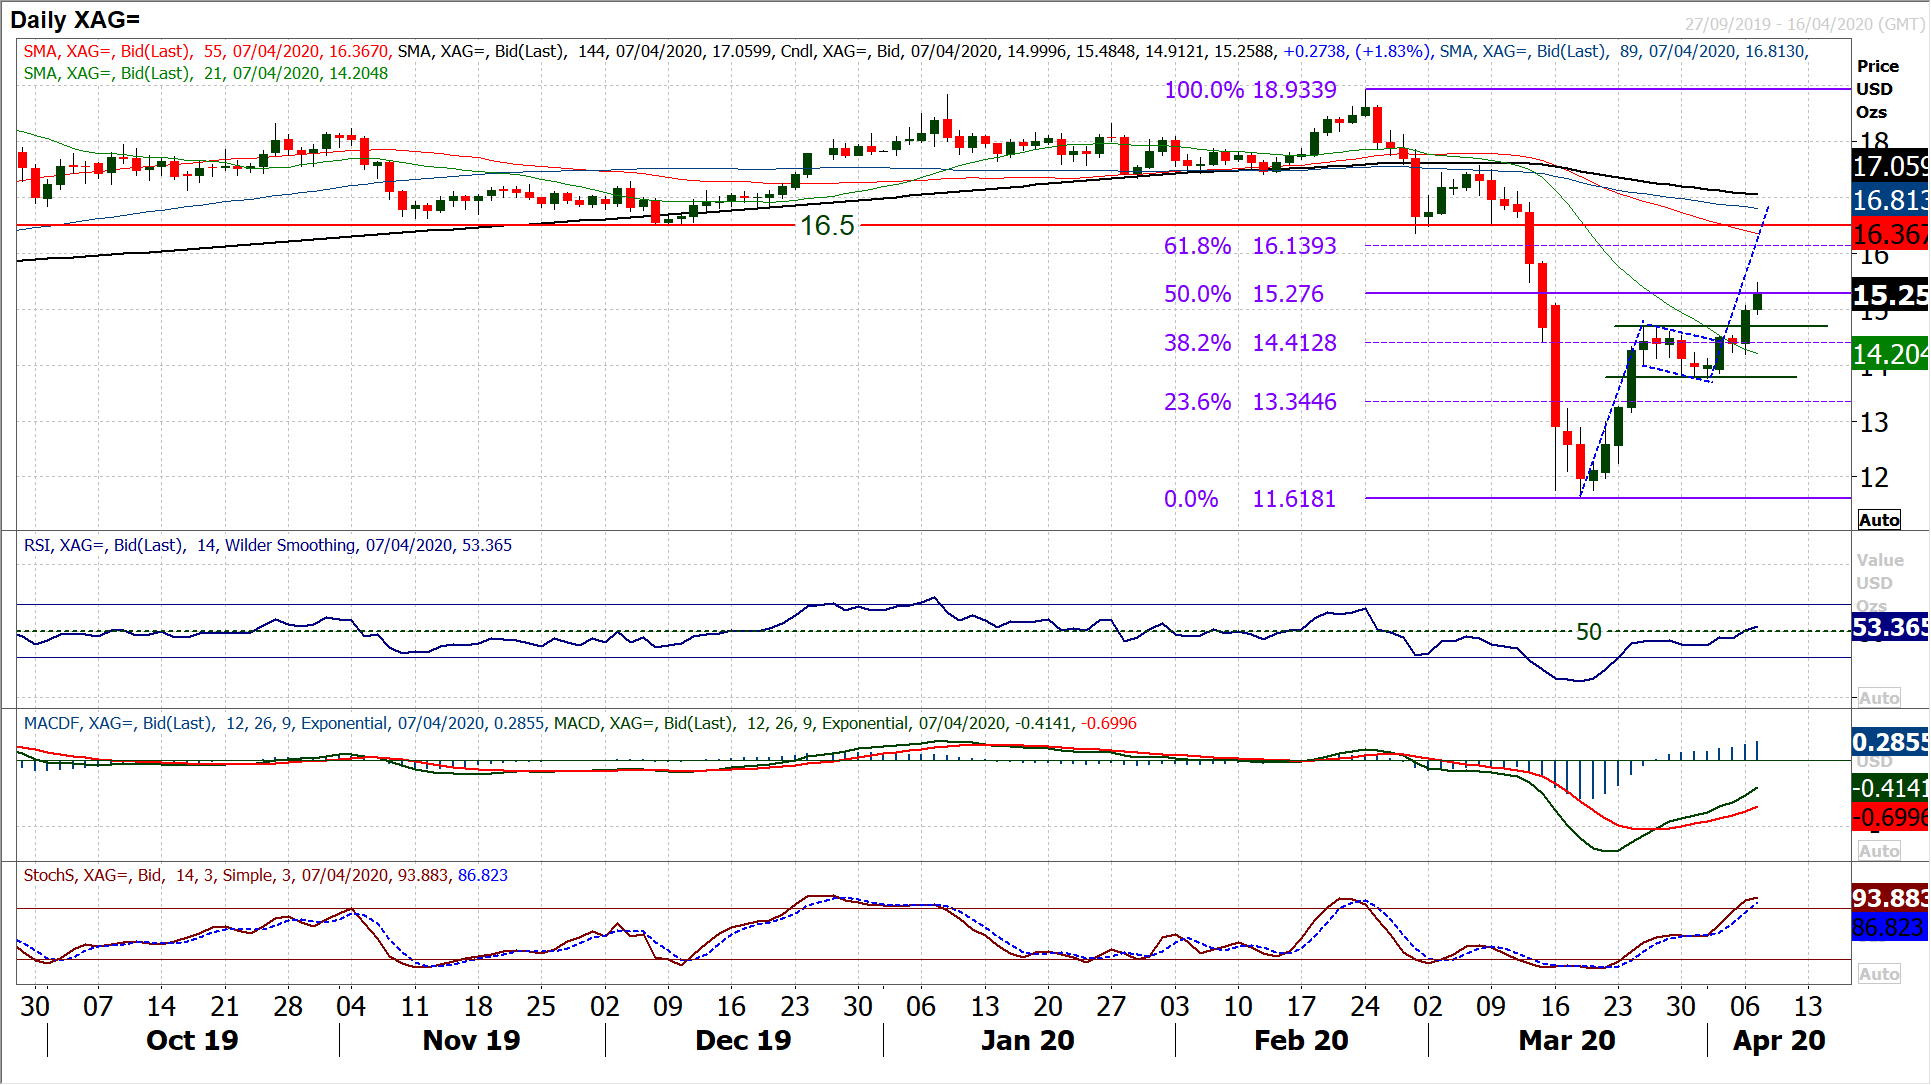This screenshot has width=1931, height=1085.
Task: Click the green 14.20 price axis tag
Action: 1889,354
